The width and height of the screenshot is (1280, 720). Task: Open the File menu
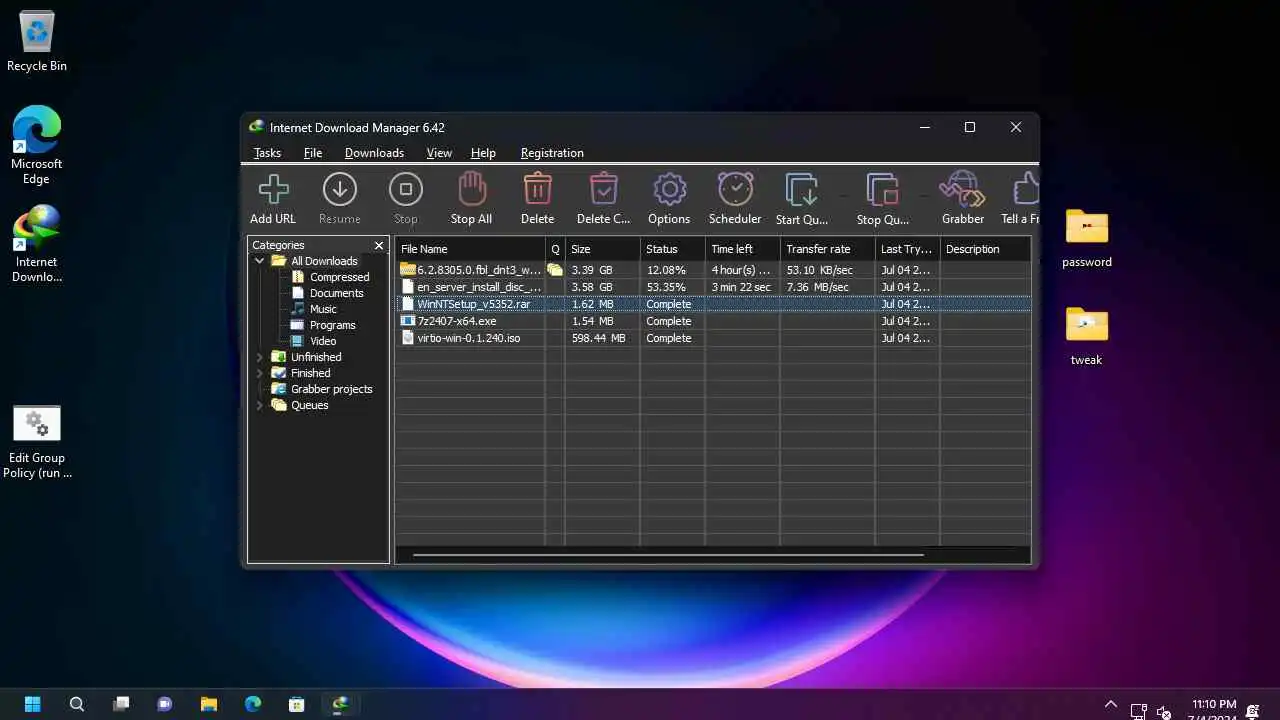313,153
